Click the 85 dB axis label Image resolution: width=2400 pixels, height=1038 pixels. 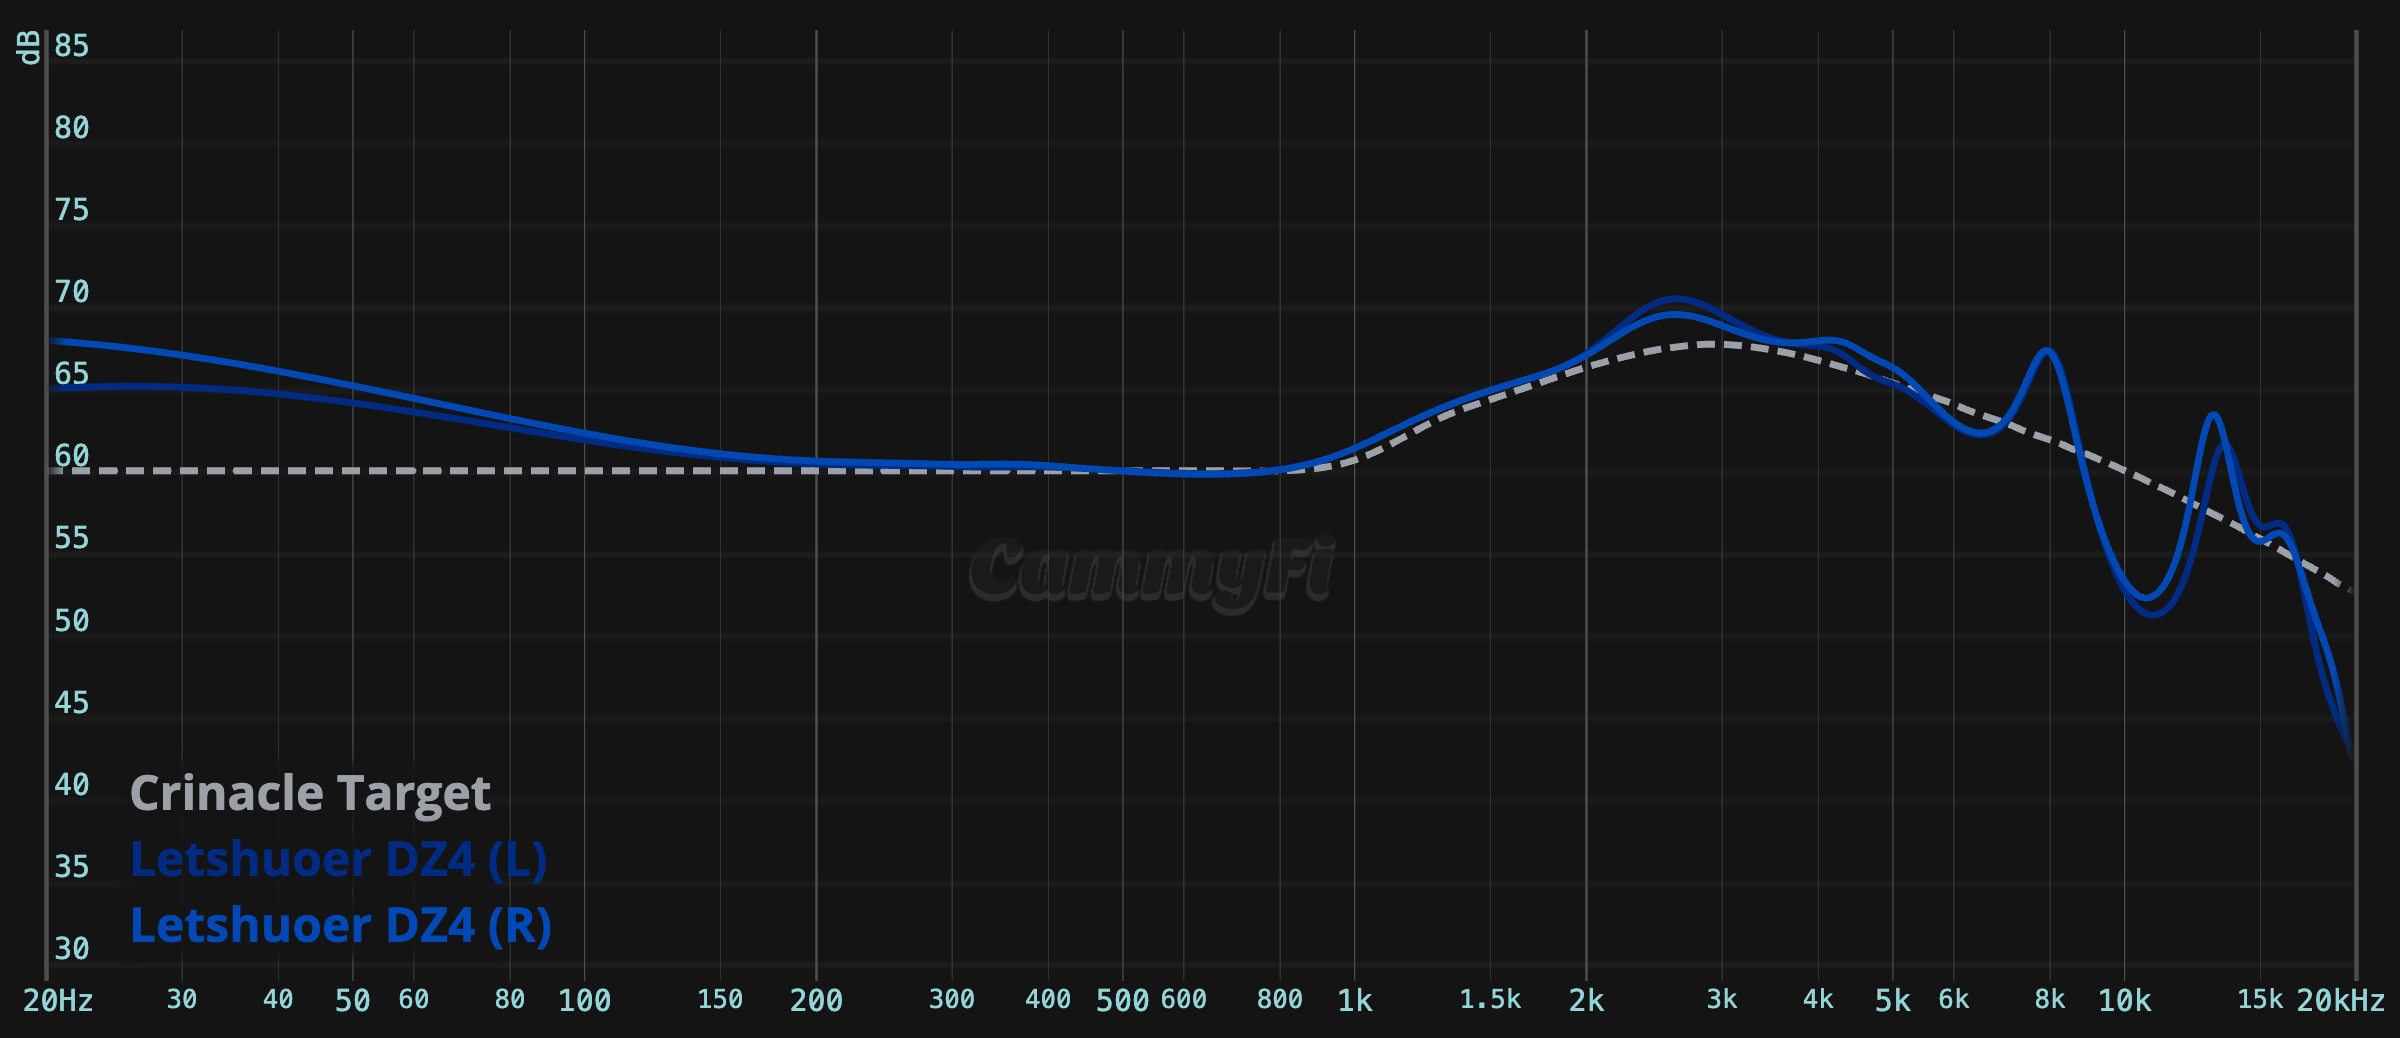pyautogui.click(x=71, y=46)
